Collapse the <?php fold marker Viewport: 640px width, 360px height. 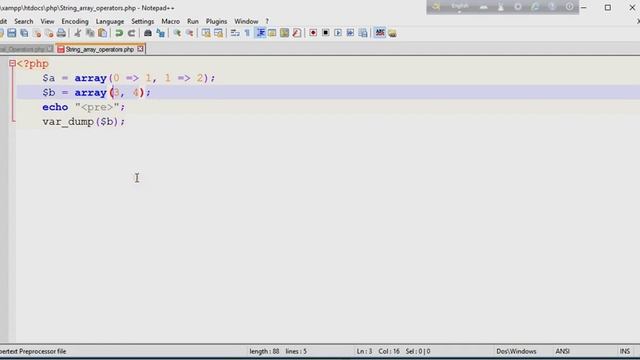click(12, 63)
